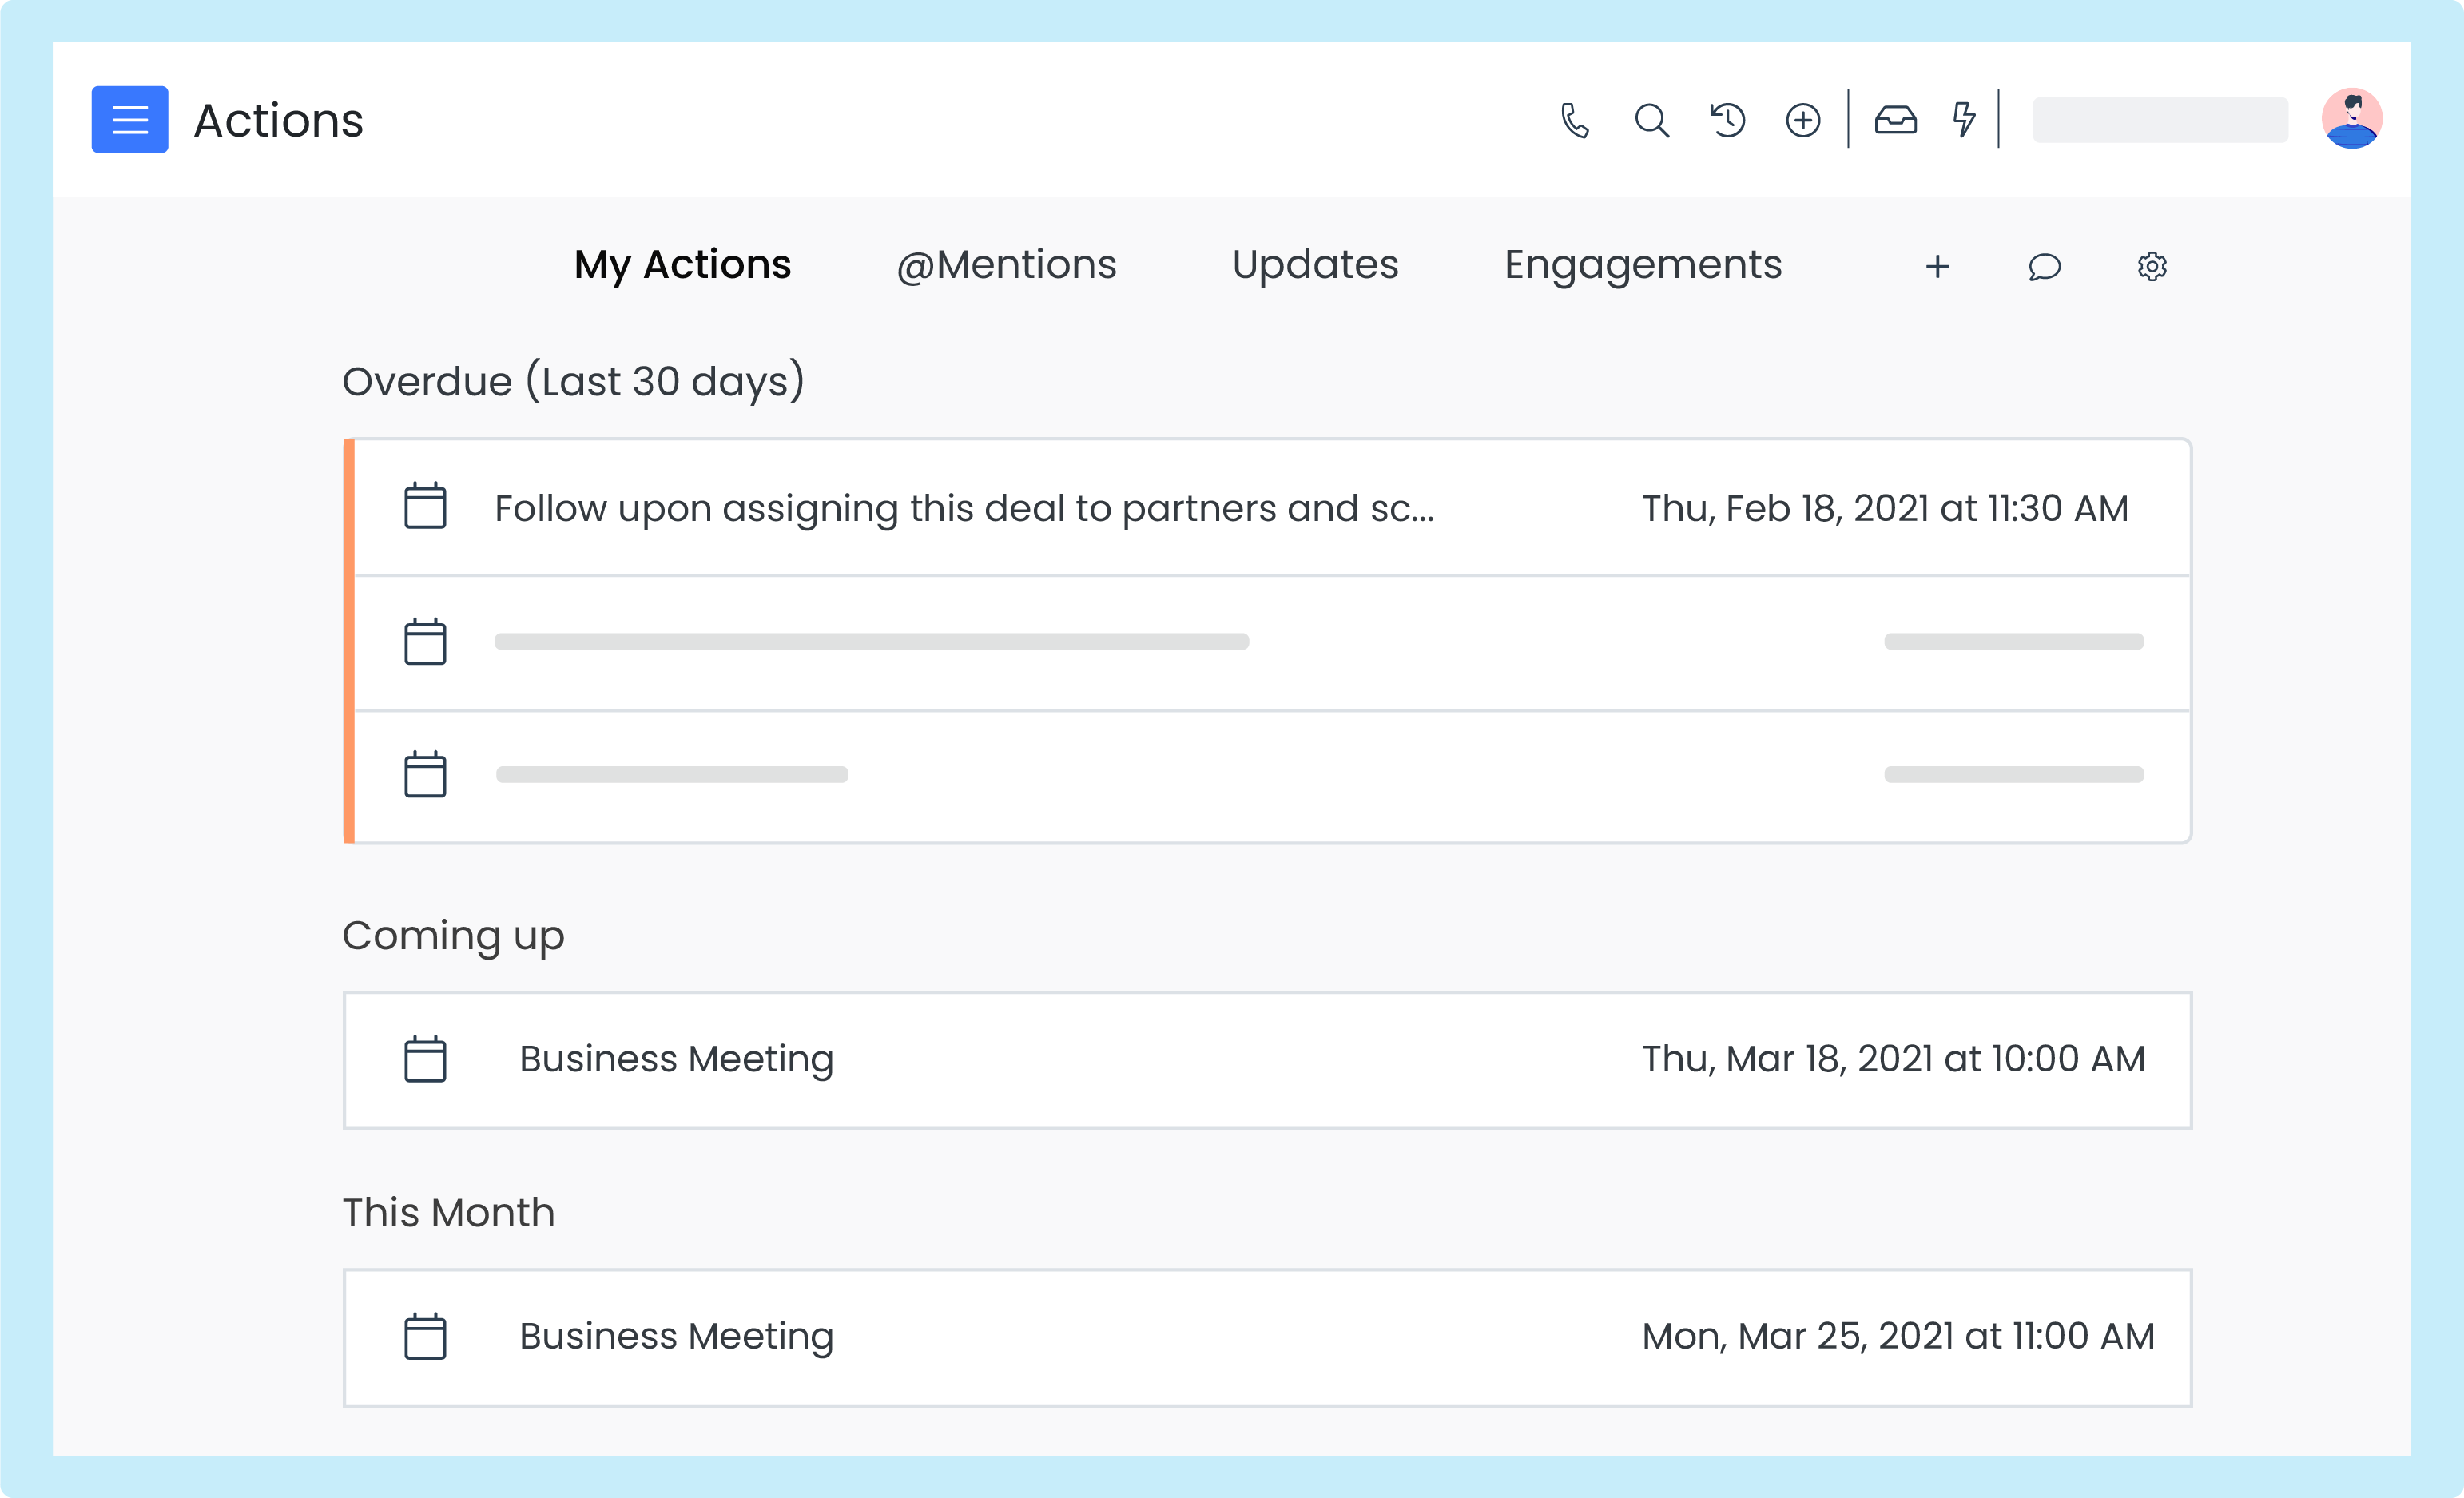Screen dimensions: 2464x1498
Task: Open recent history clock icon
Action: pyautogui.click(x=1727, y=120)
